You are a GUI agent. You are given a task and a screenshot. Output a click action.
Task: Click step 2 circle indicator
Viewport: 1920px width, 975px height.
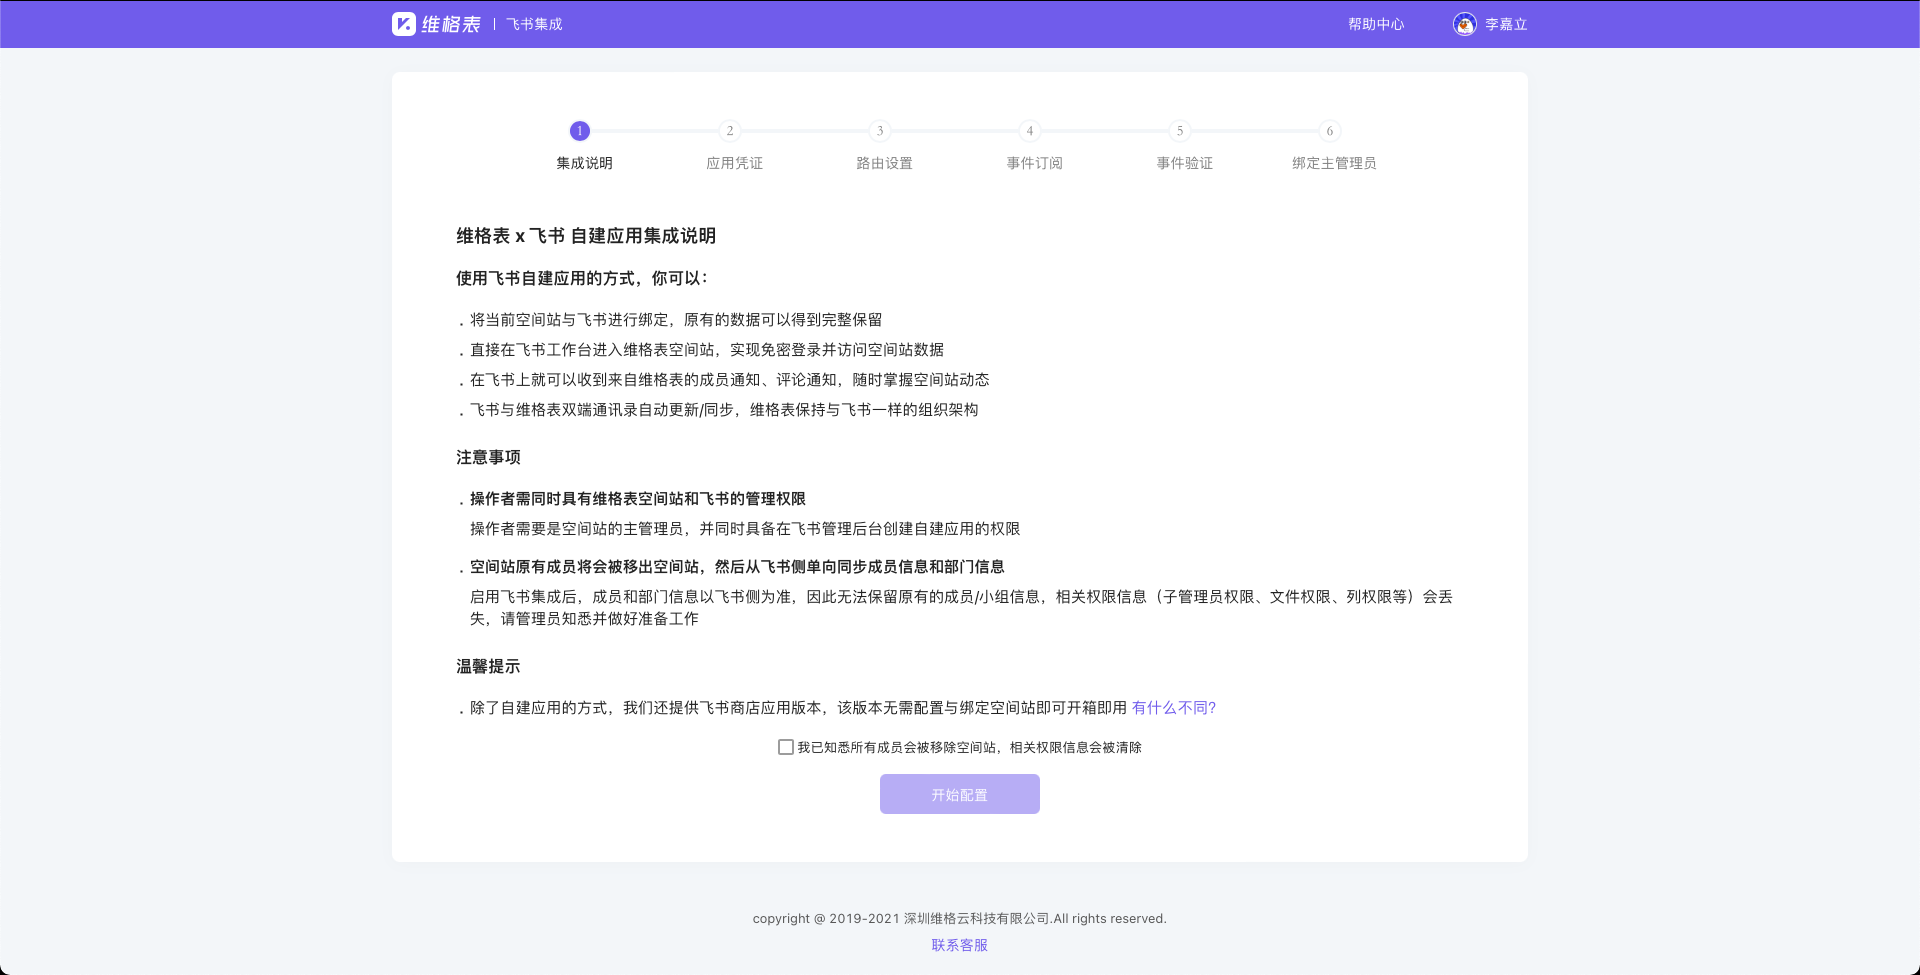(730, 131)
